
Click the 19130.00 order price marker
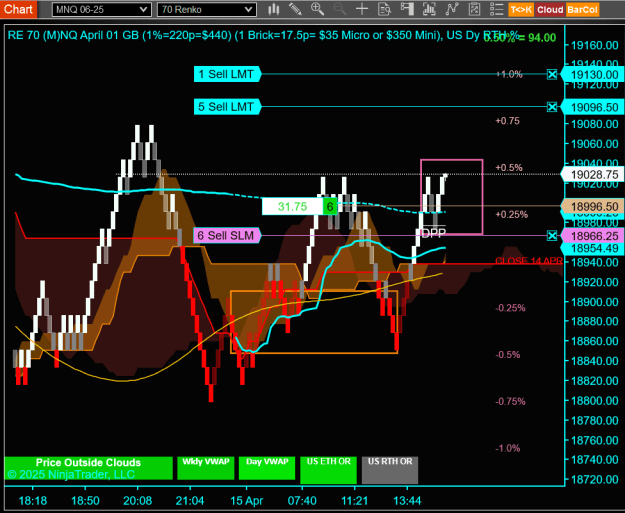pos(594,75)
